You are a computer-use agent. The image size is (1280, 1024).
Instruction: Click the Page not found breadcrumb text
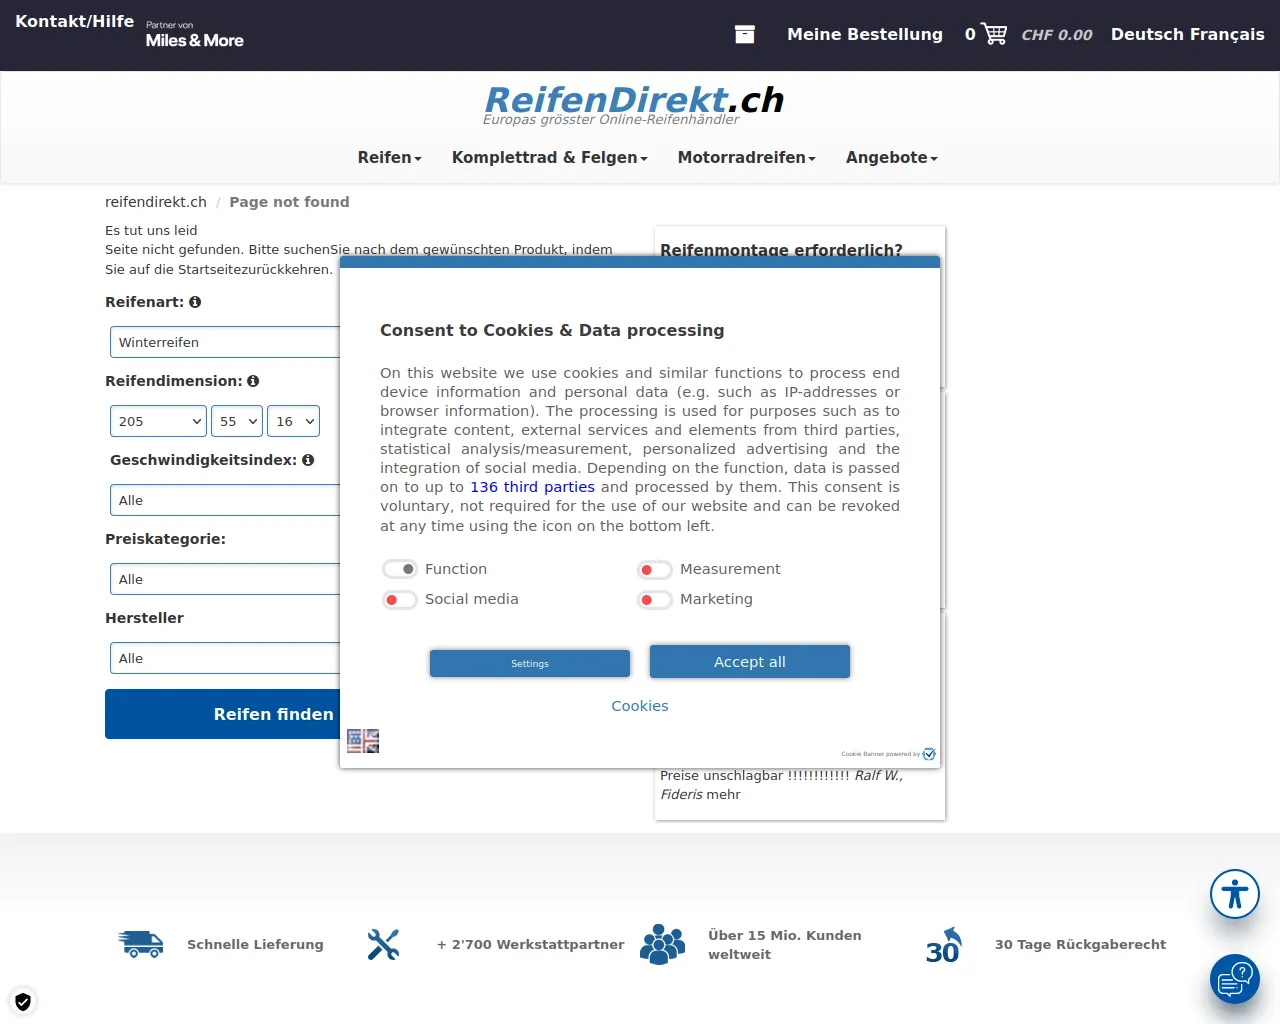point(290,202)
